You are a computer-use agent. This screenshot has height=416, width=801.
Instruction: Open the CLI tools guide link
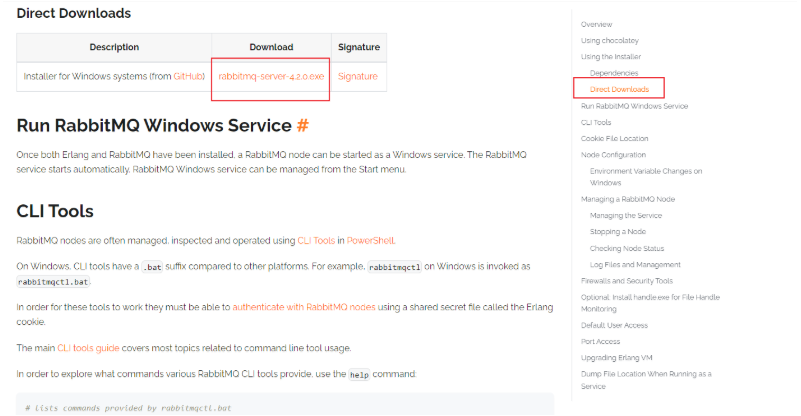point(88,348)
